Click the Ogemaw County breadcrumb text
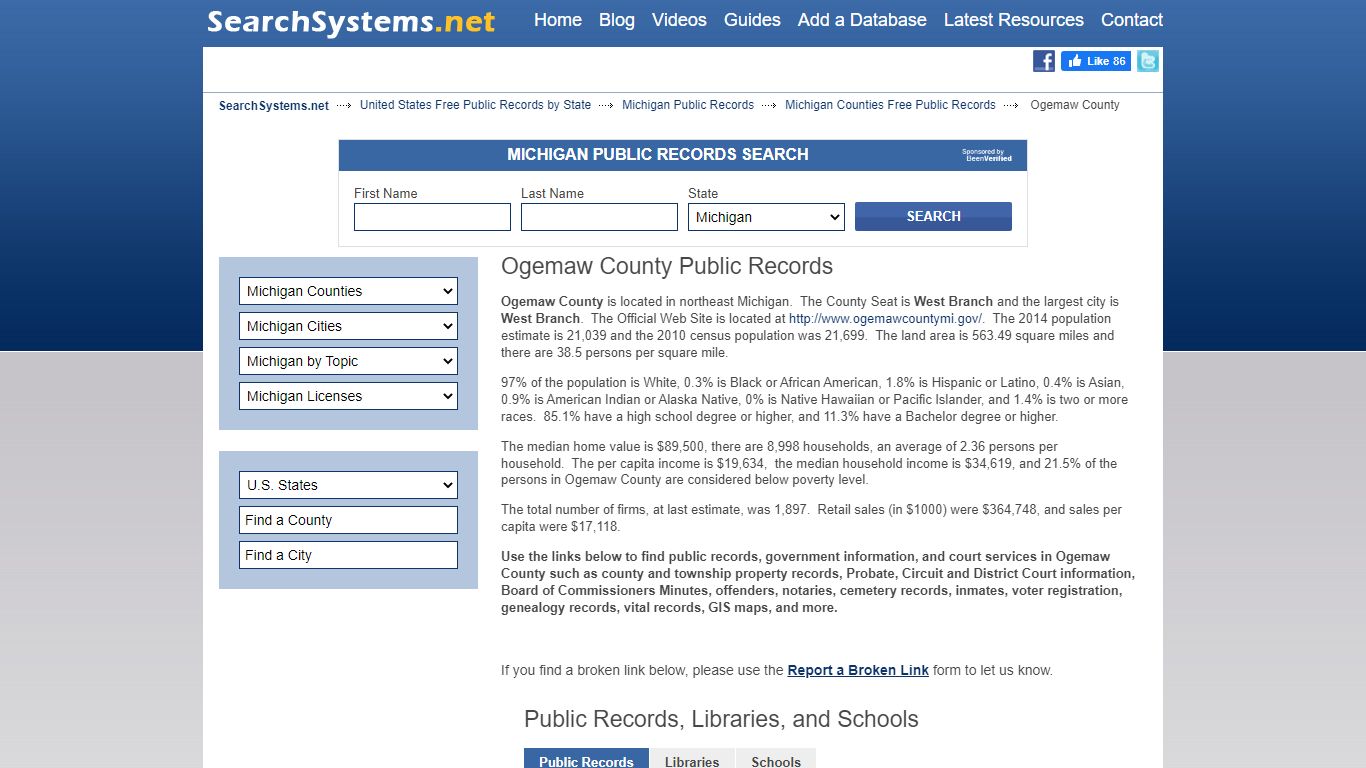This screenshot has height=768, width=1366. tap(1075, 105)
